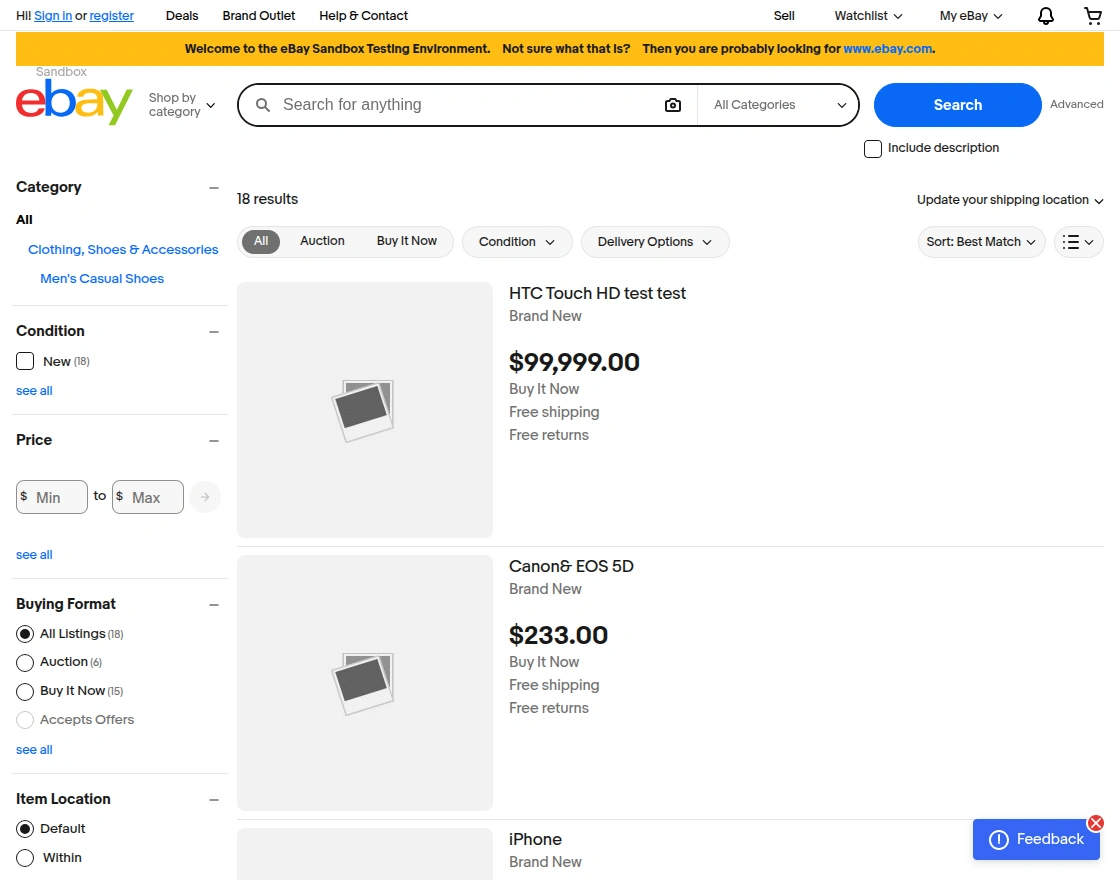Collapse the Condition filter section
Viewport: 1120px width, 880px height.
(214, 331)
